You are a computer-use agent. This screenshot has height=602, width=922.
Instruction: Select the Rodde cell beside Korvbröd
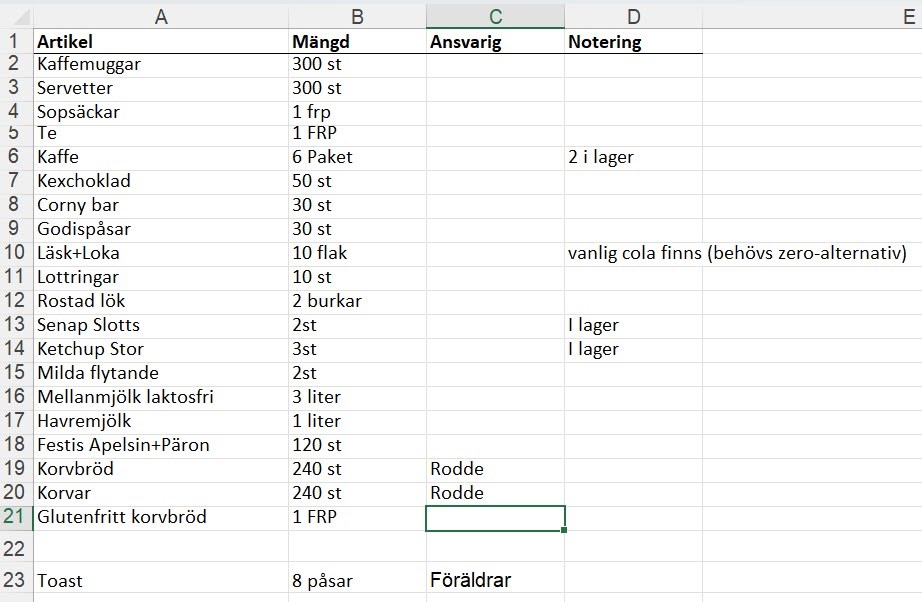495,469
